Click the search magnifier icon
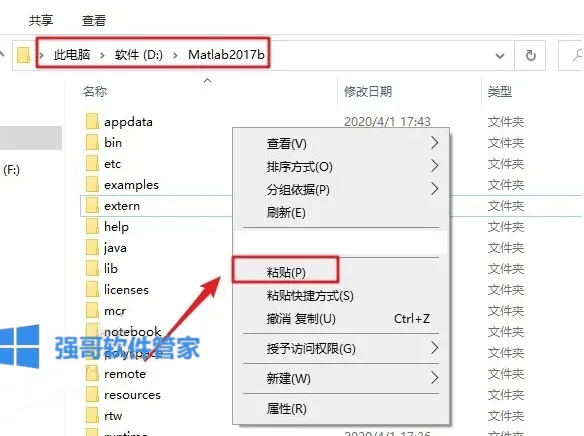 pos(577,55)
